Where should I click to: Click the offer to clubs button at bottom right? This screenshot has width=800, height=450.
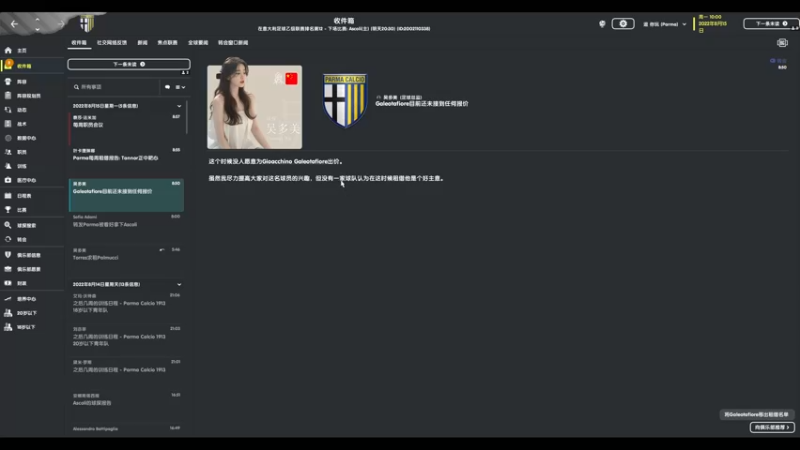click(x=772, y=428)
